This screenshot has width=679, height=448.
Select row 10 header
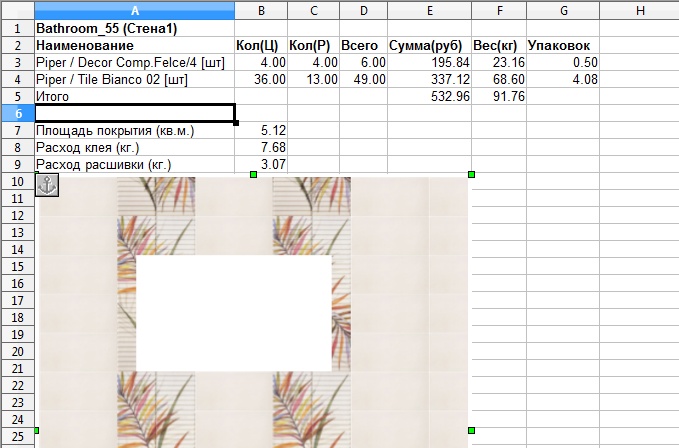coord(17,181)
